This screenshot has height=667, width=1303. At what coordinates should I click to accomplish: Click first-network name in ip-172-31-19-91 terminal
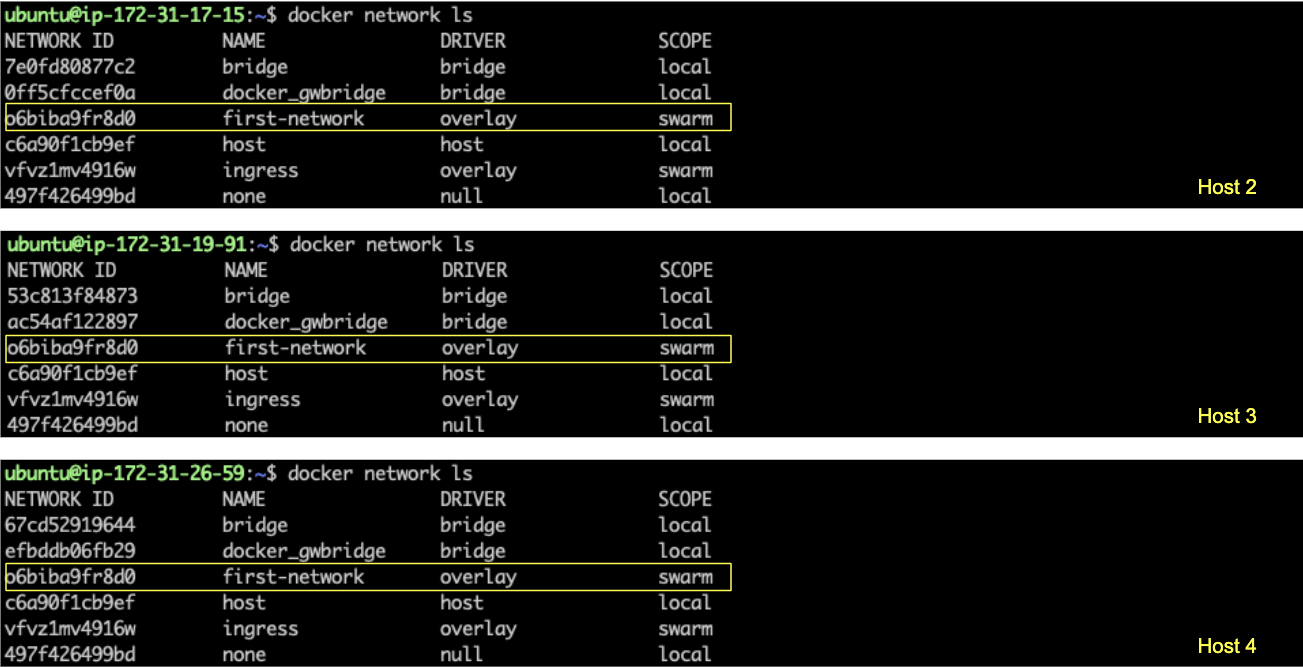(x=295, y=348)
